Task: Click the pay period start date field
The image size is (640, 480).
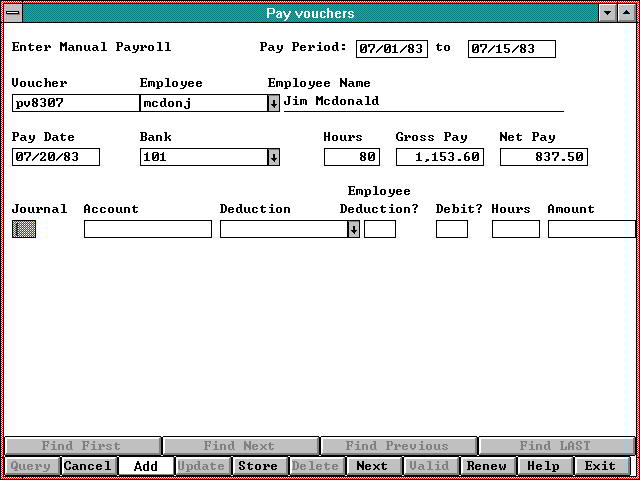Action: coord(392,49)
